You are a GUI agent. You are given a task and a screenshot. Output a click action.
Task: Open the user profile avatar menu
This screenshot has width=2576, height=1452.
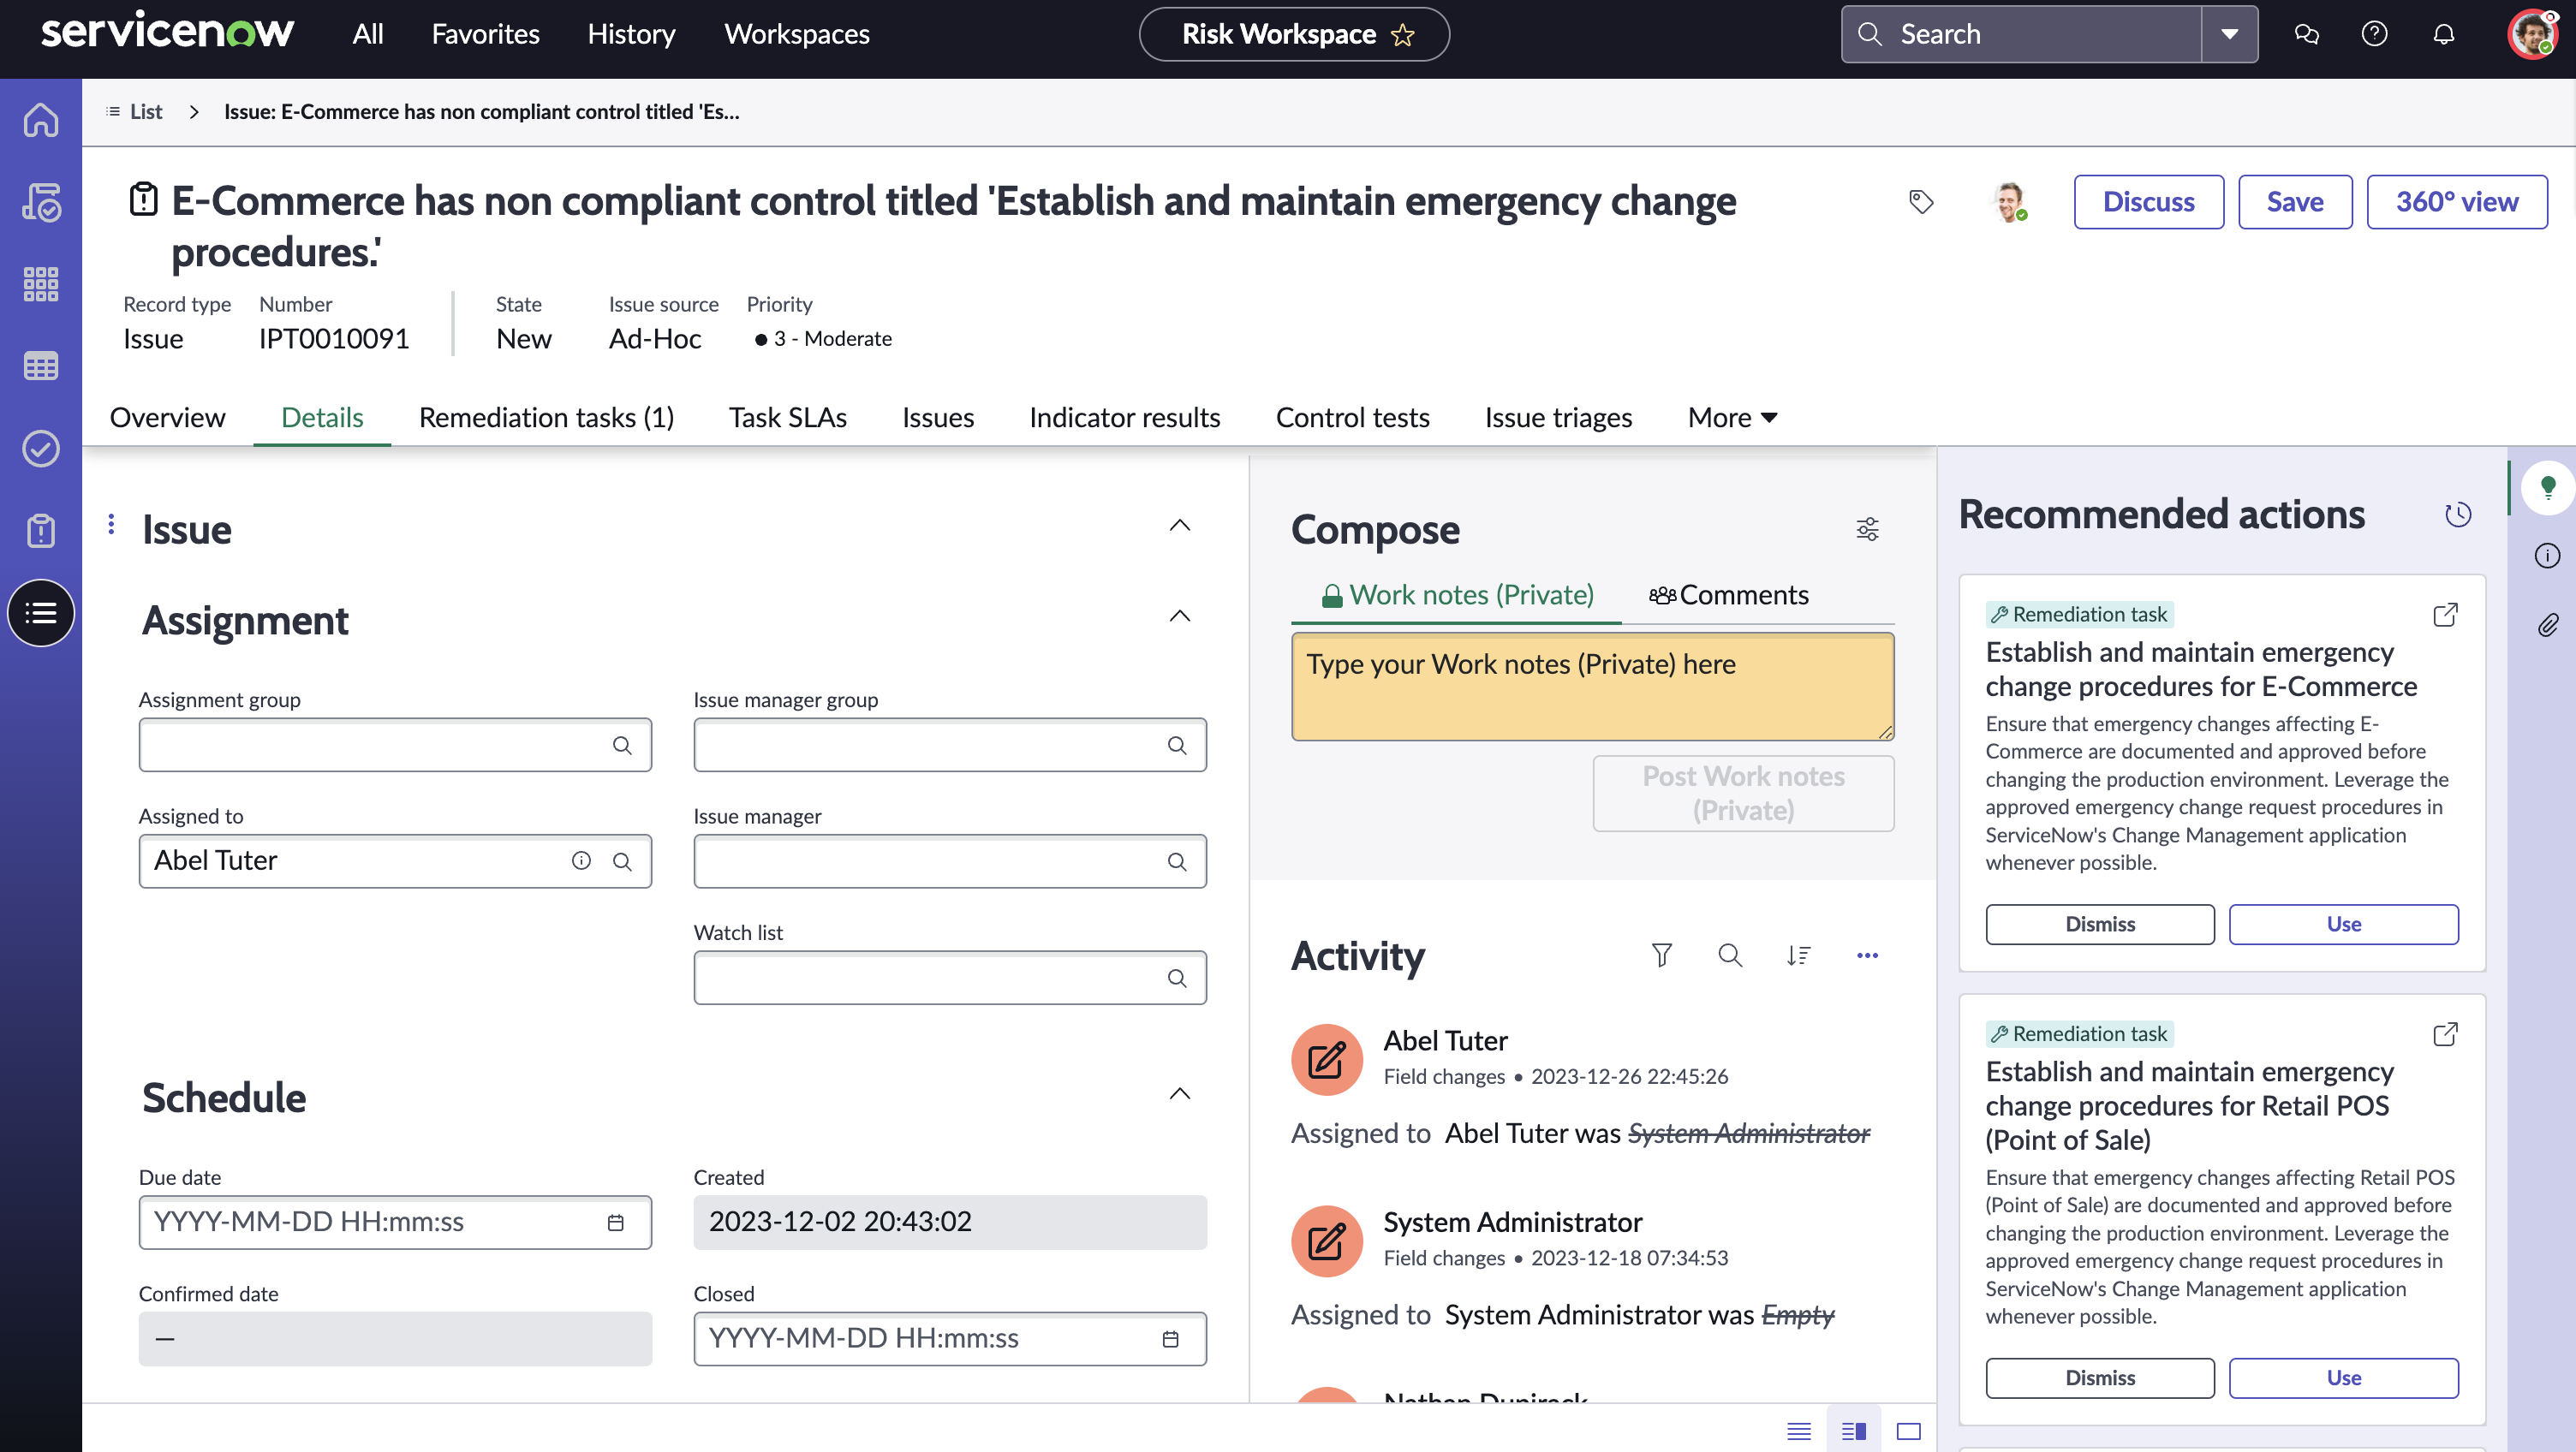tap(2533, 35)
